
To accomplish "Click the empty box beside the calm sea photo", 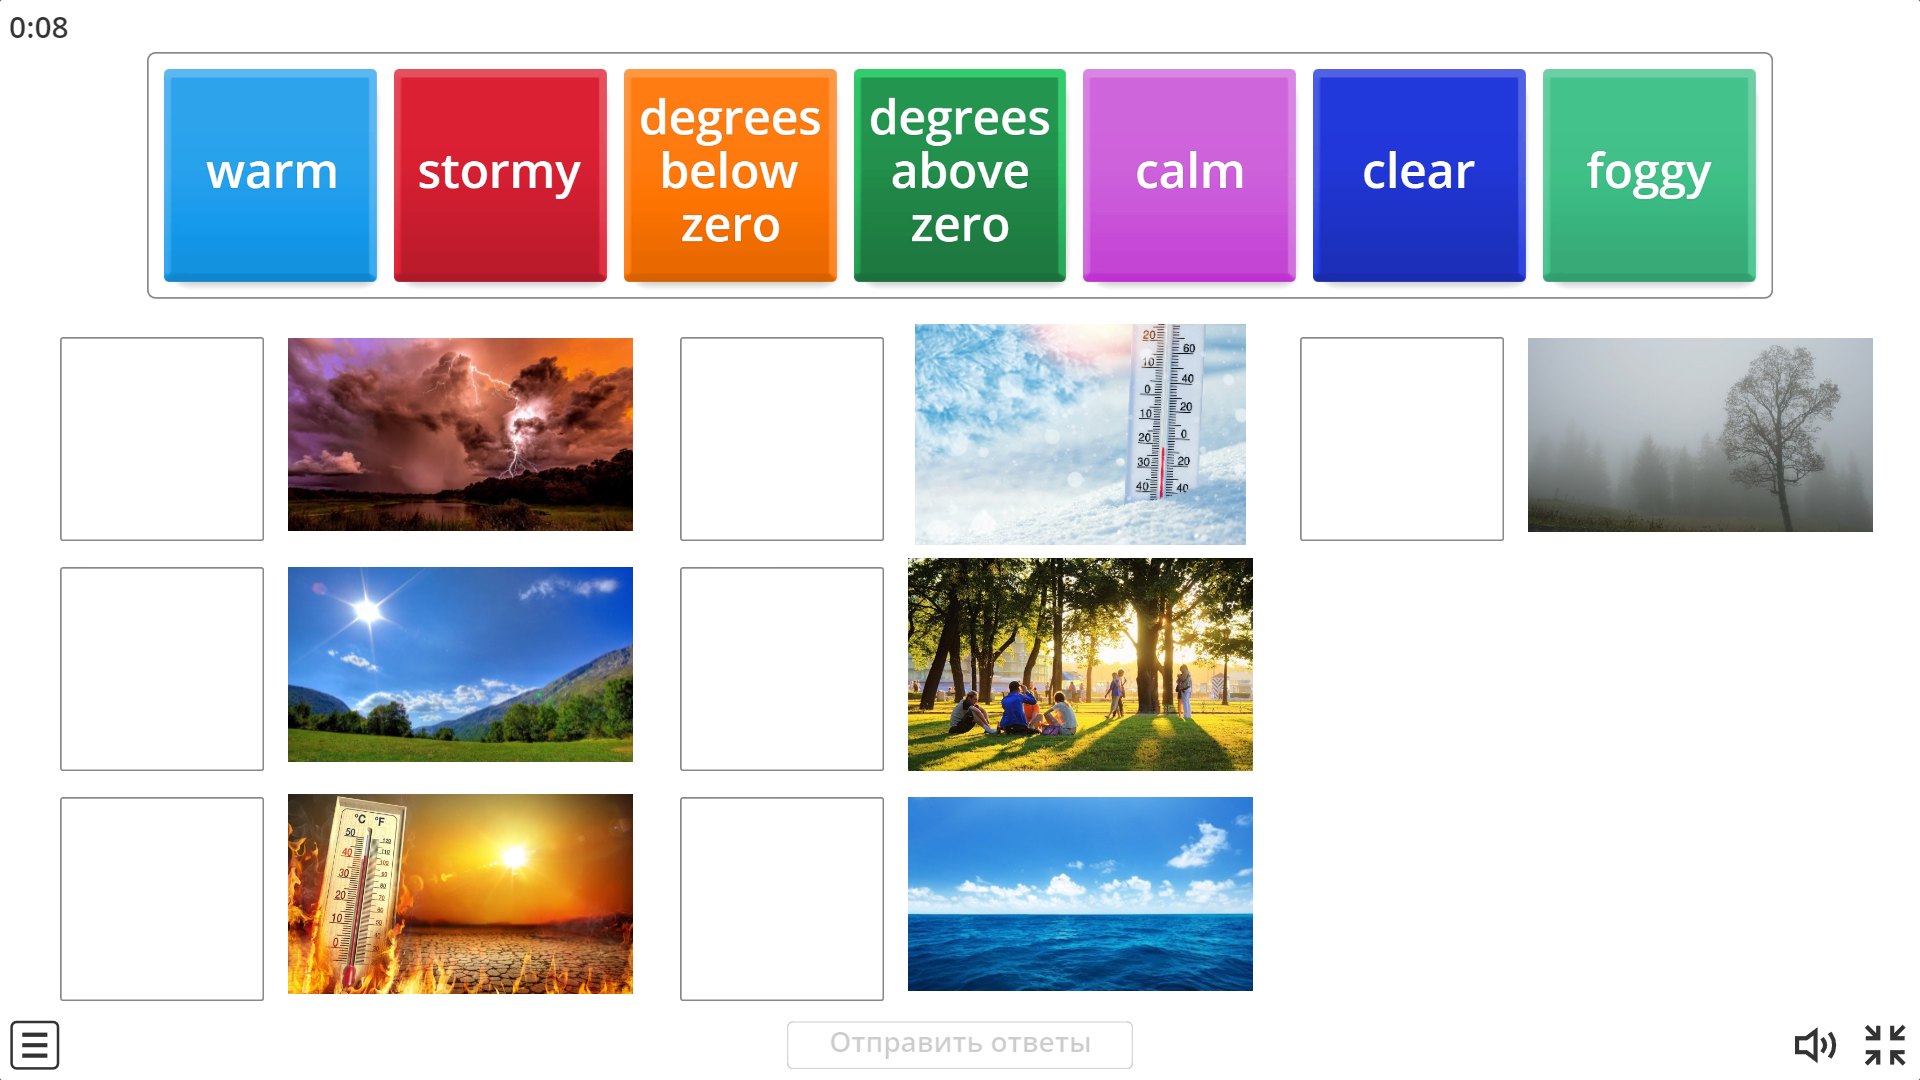I will pos(782,899).
